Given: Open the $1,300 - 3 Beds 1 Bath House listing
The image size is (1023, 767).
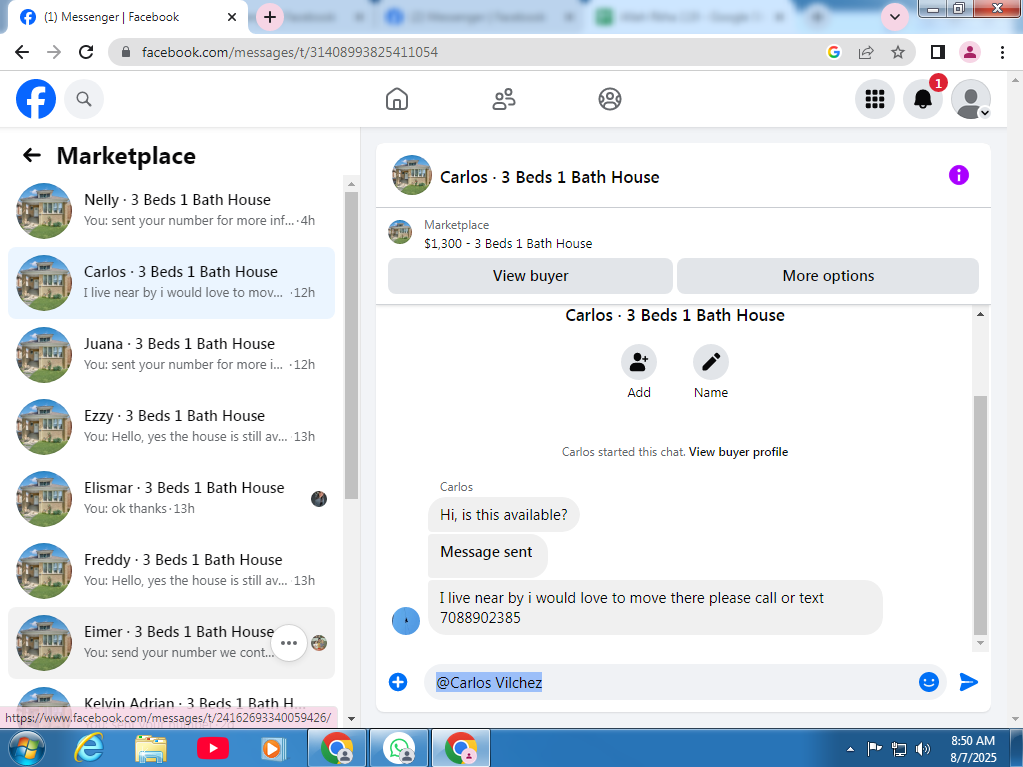Looking at the screenshot, I should click(508, 243).
